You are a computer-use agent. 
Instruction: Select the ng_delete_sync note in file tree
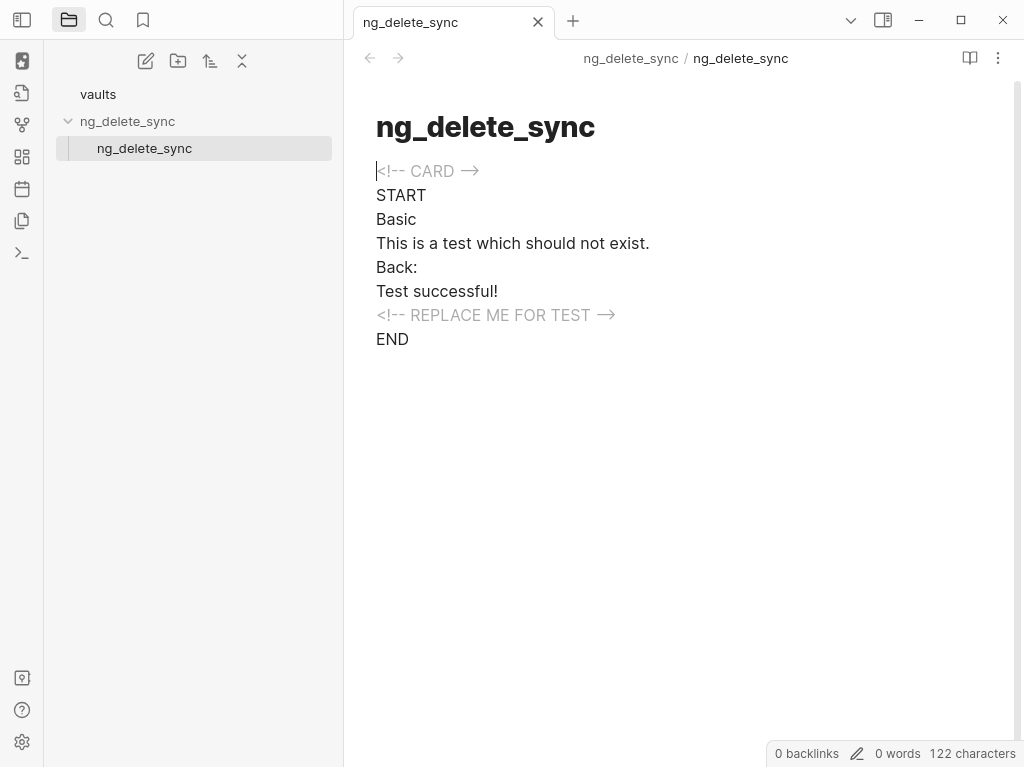click(x=144, y=148)
